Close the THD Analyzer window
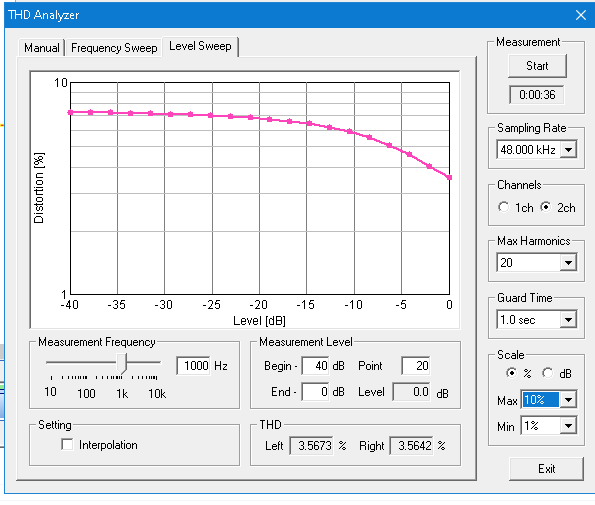 point(581,15)
